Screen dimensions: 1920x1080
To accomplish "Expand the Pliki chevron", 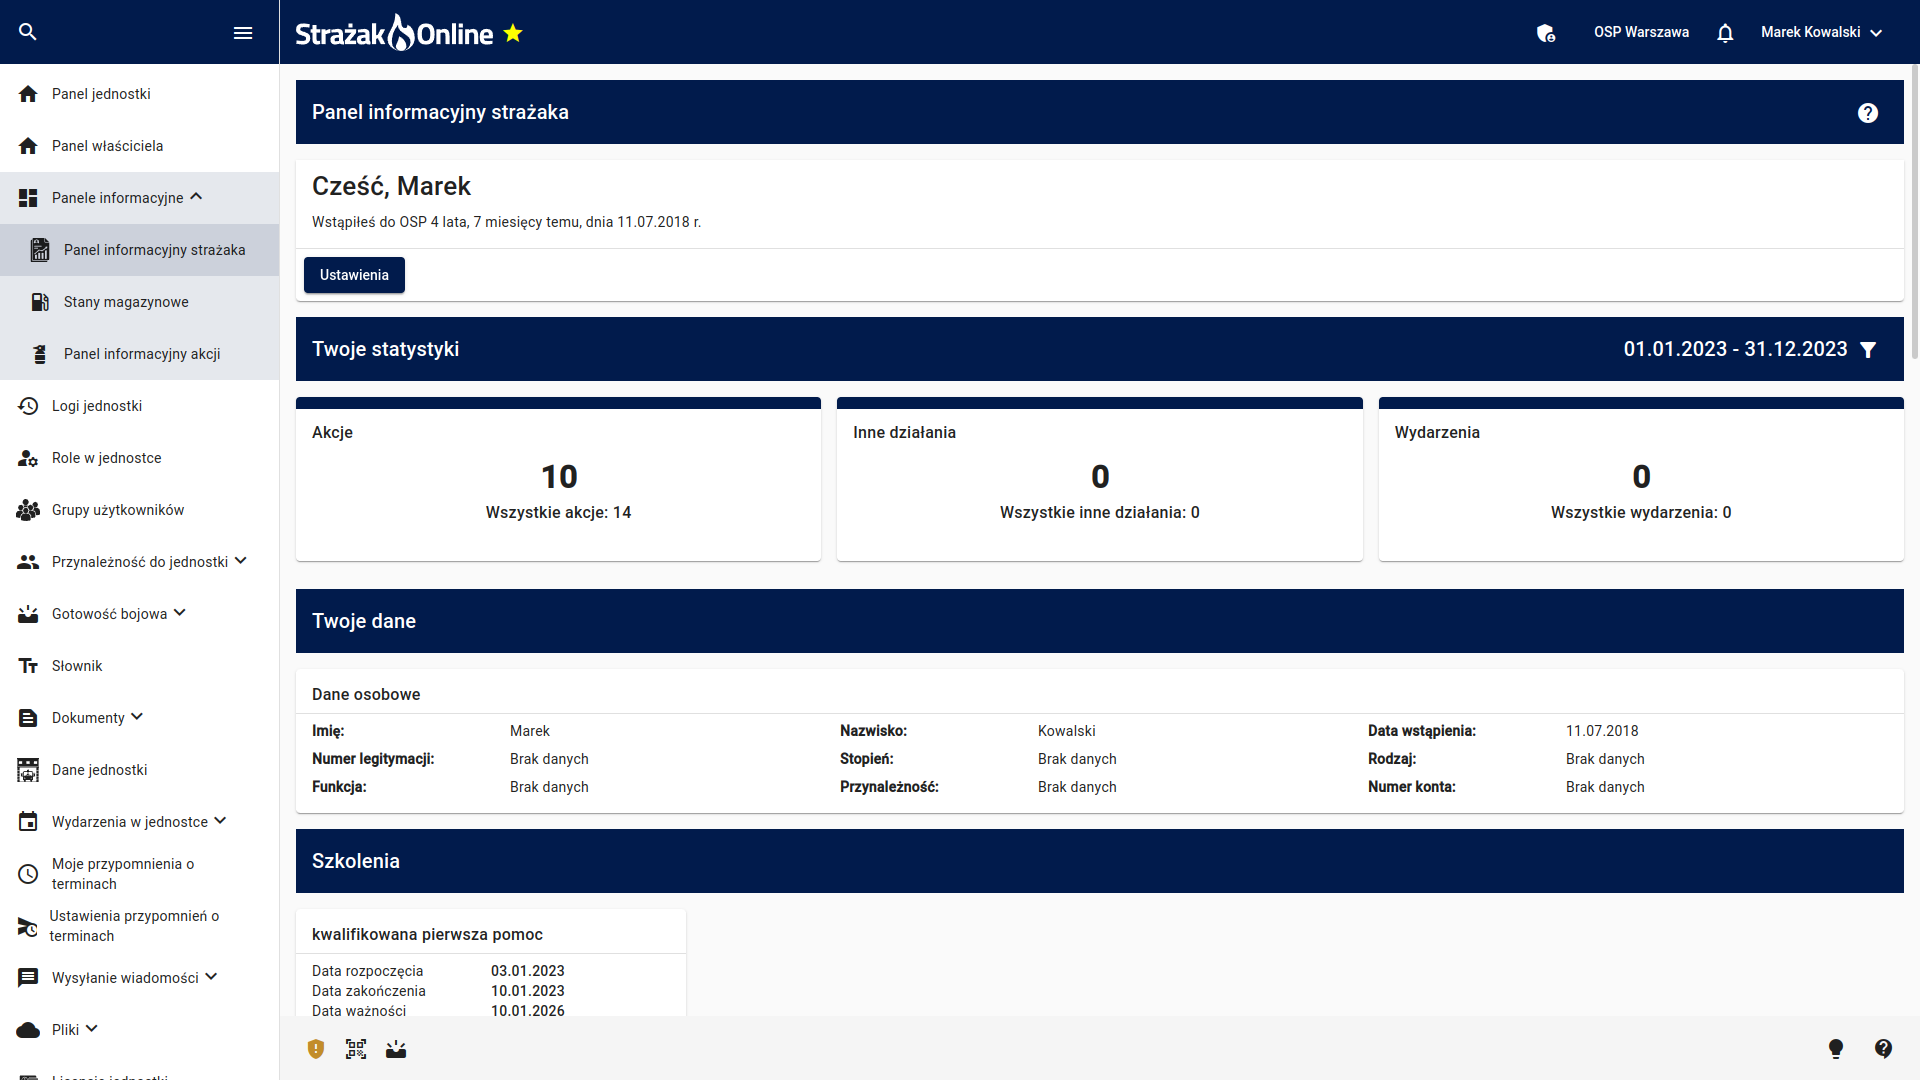I will pyautogui.click(x=92, y=1028).
